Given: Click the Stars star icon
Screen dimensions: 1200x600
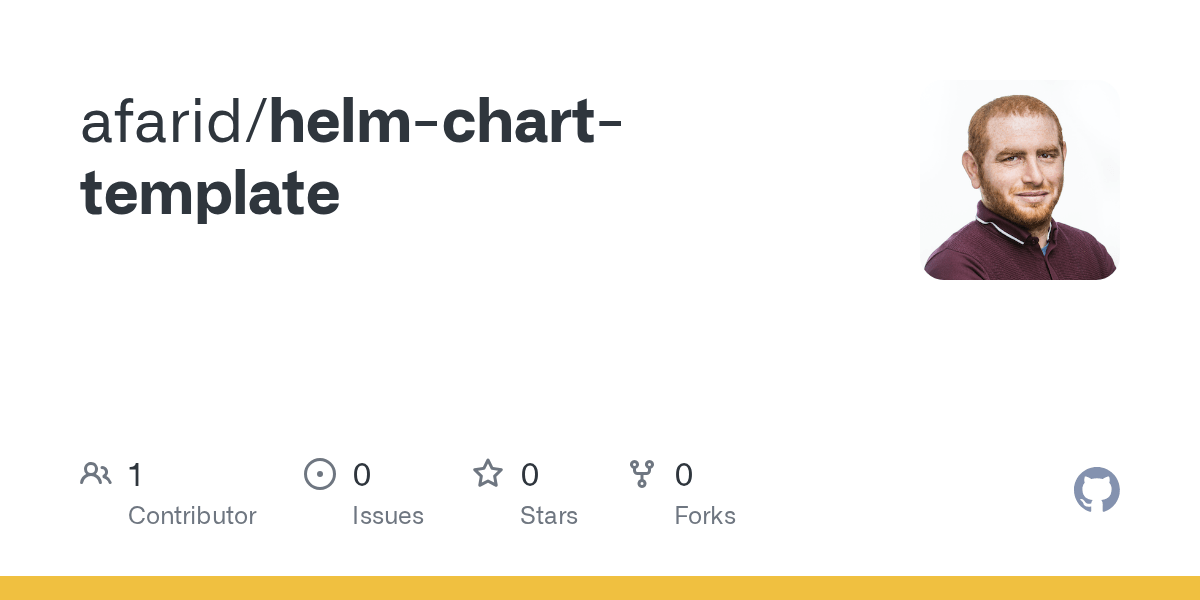Looking at the screenshot, I should pos(487,474).
